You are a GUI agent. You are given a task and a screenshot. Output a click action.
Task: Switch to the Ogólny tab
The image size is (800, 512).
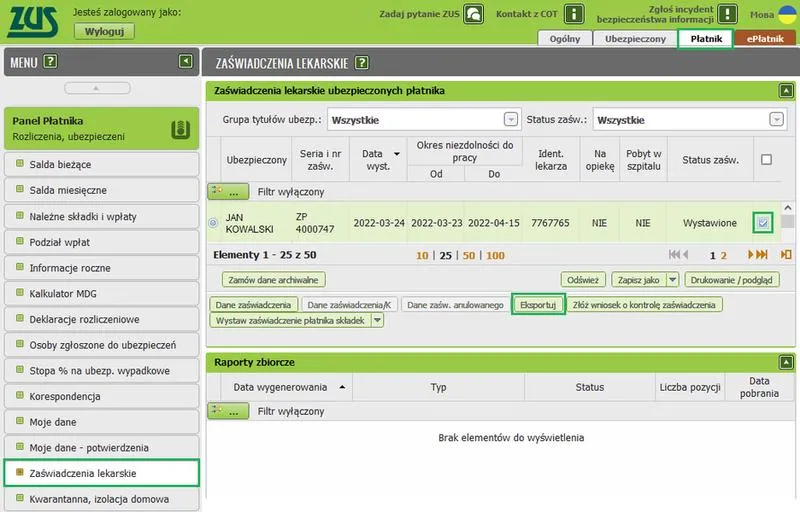tap(565, 39)
